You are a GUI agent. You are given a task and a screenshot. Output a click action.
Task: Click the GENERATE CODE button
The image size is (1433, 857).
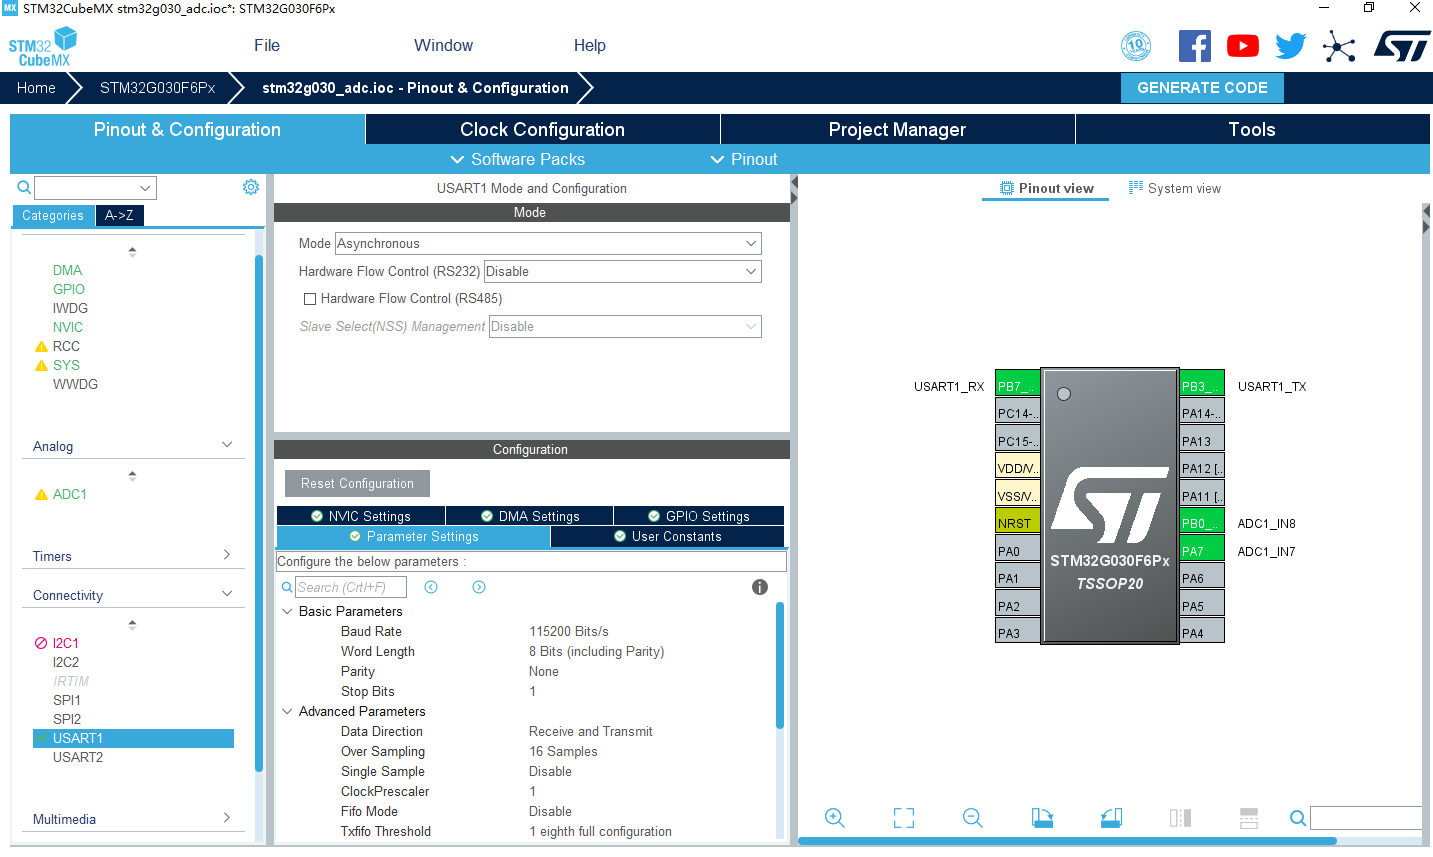click(x=1202, y=88)
